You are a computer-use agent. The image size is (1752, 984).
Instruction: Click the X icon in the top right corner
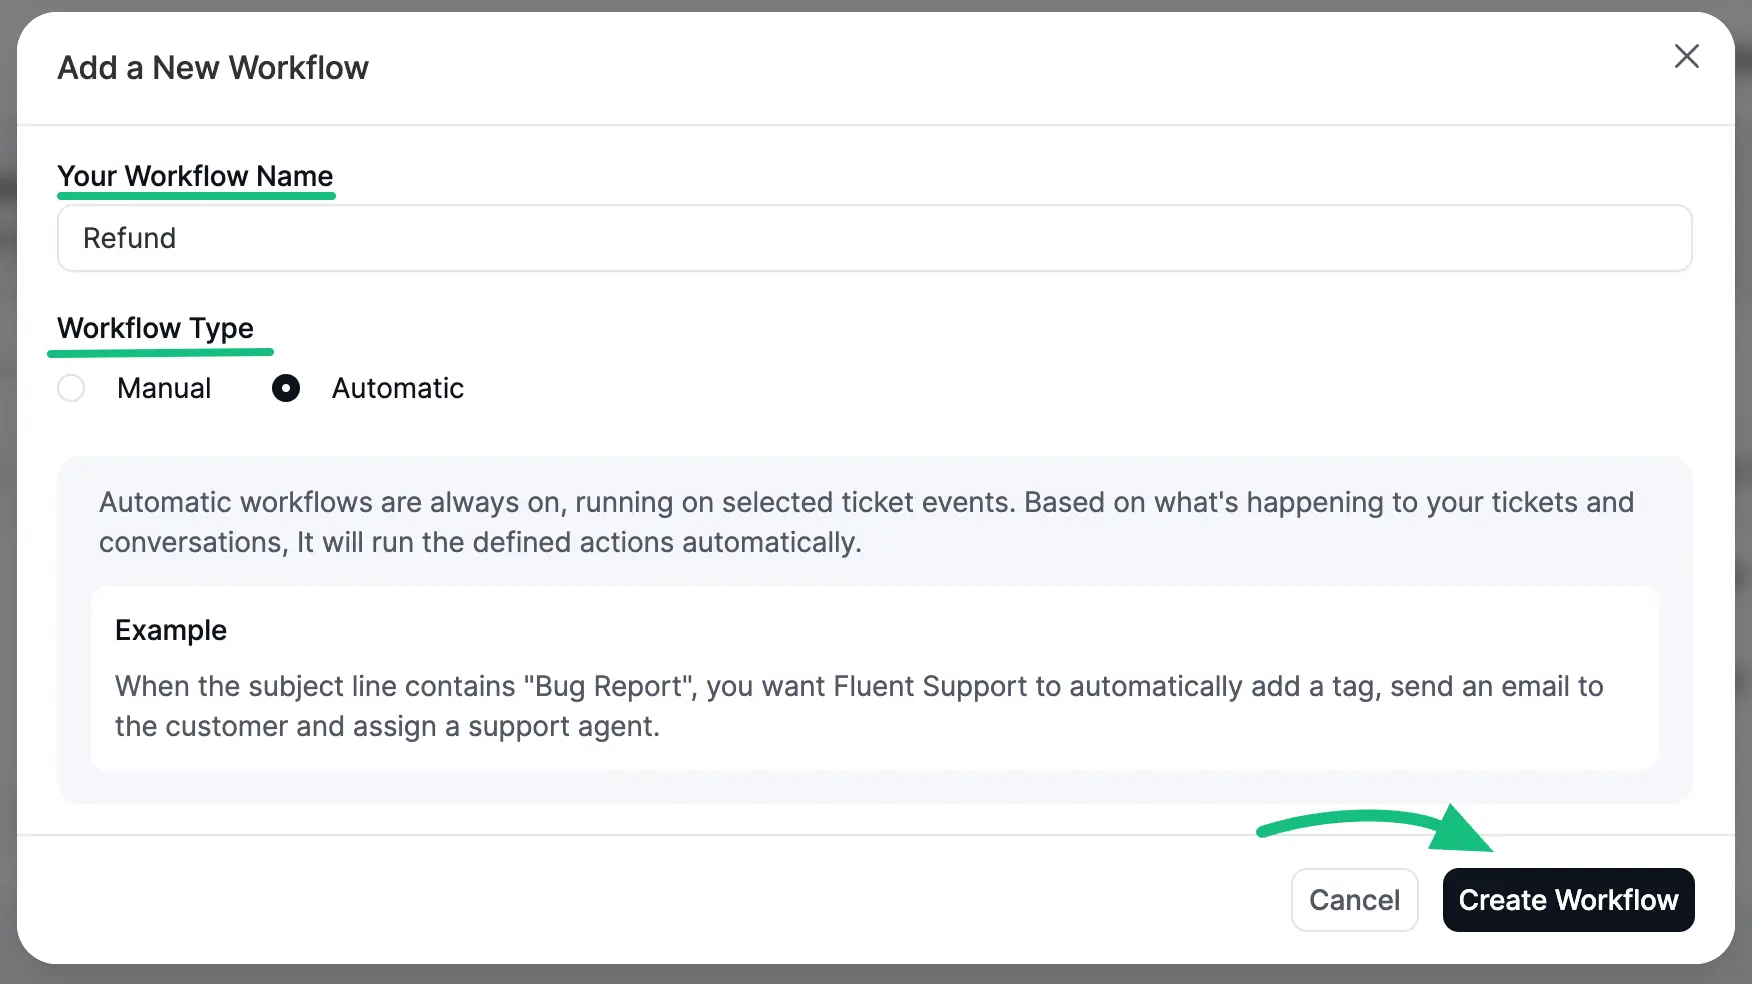point(1687,57)
